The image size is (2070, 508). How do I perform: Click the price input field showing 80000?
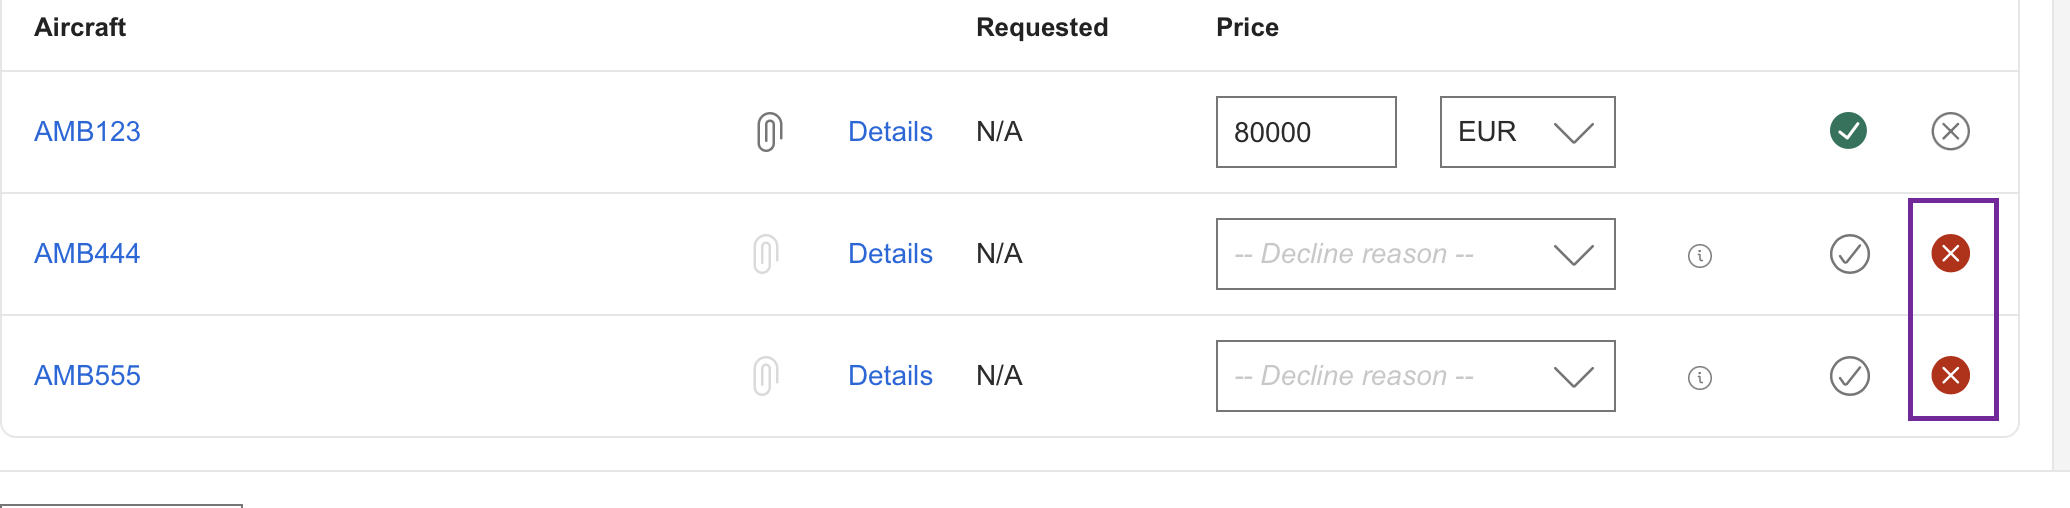[1305, 132]
